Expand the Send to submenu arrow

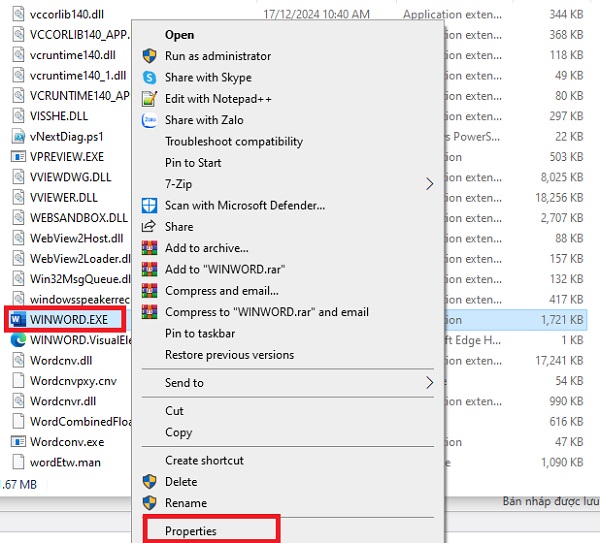pyautogui.click(x=429, y=383)
